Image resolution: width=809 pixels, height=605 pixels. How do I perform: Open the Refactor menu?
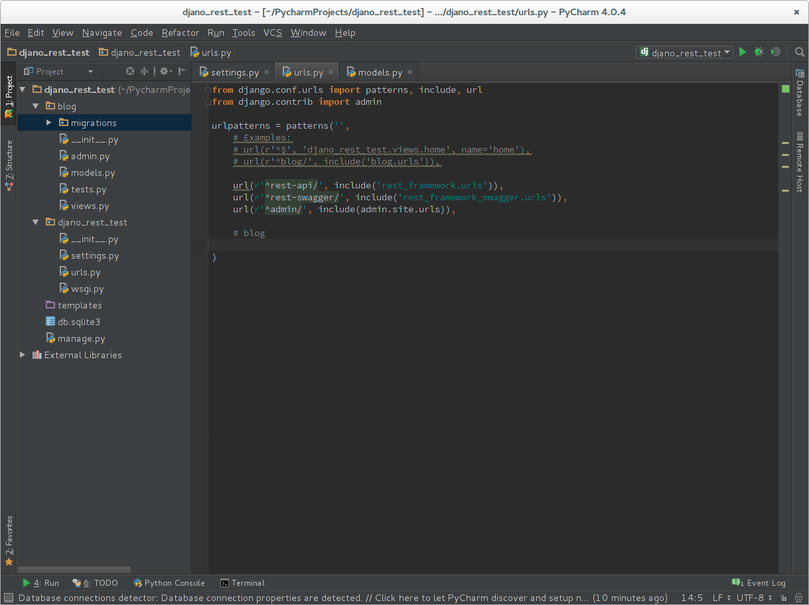point(180,32)
